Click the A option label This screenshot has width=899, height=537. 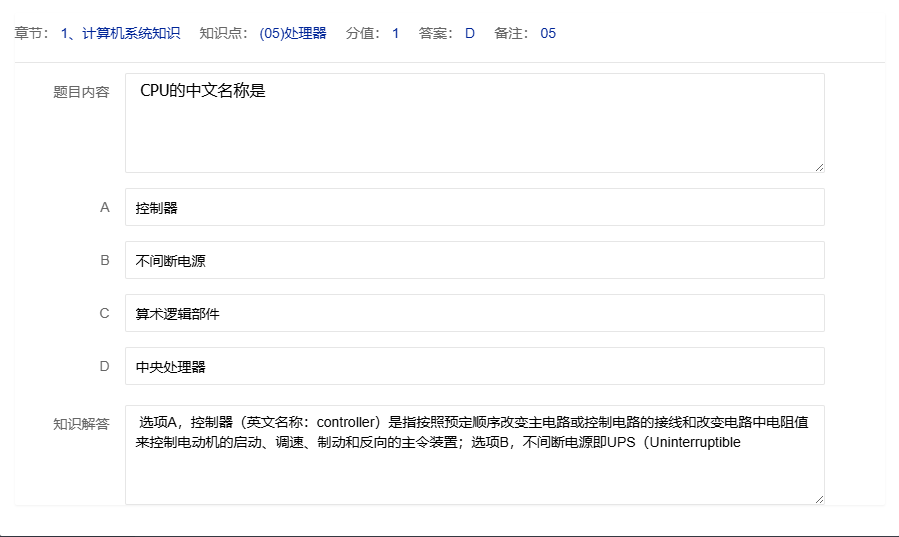coord(104,207)
